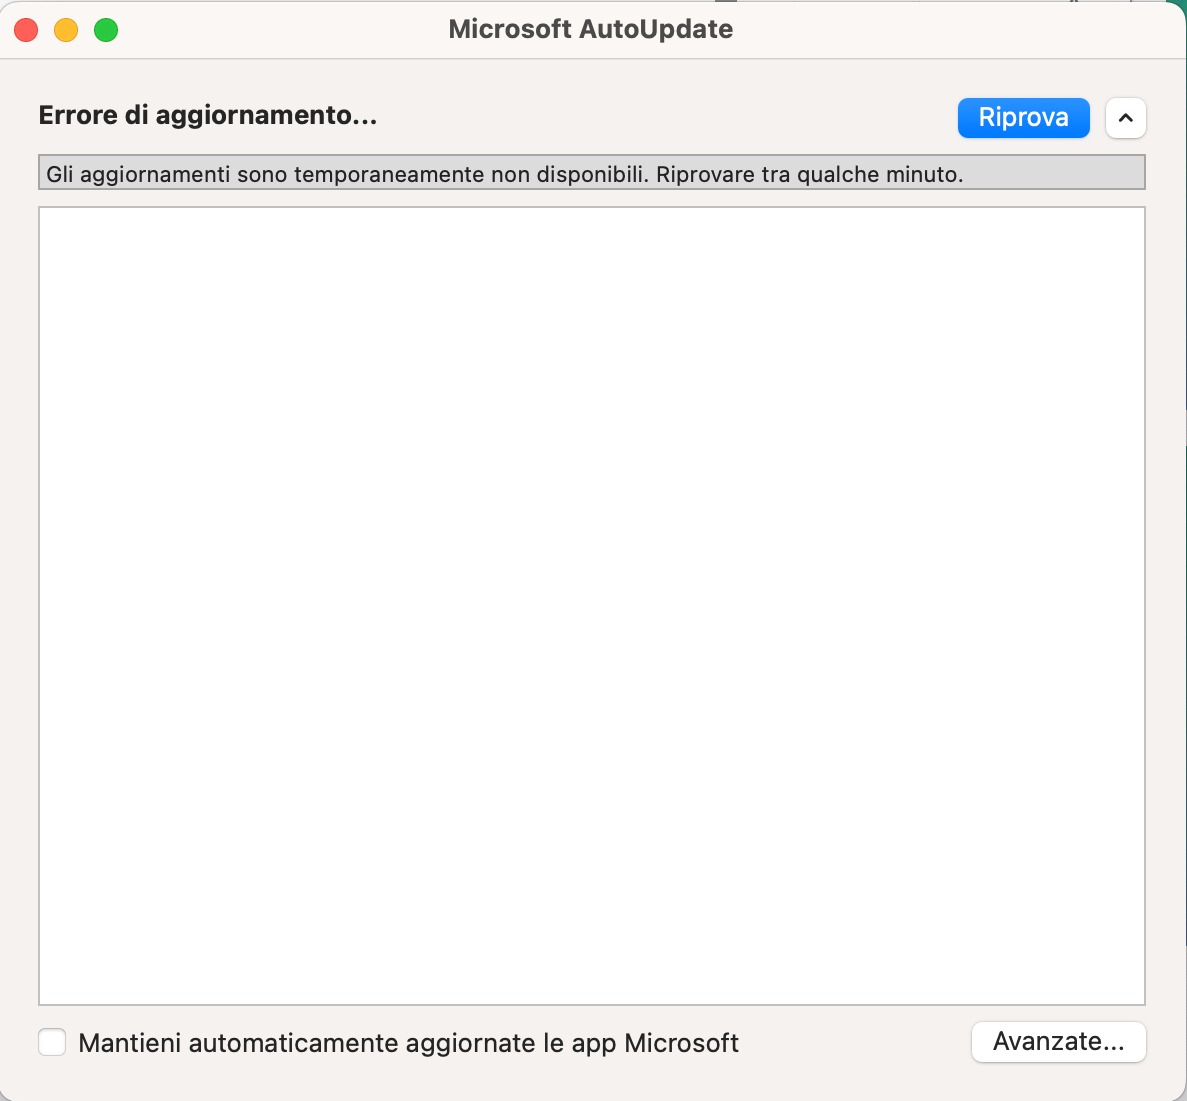Click the 'Mantieni automaticamente aggiornate le app Microsoft' label
The image size is (1187, 1101).
pyautogui.click(x=409, y=1043)
